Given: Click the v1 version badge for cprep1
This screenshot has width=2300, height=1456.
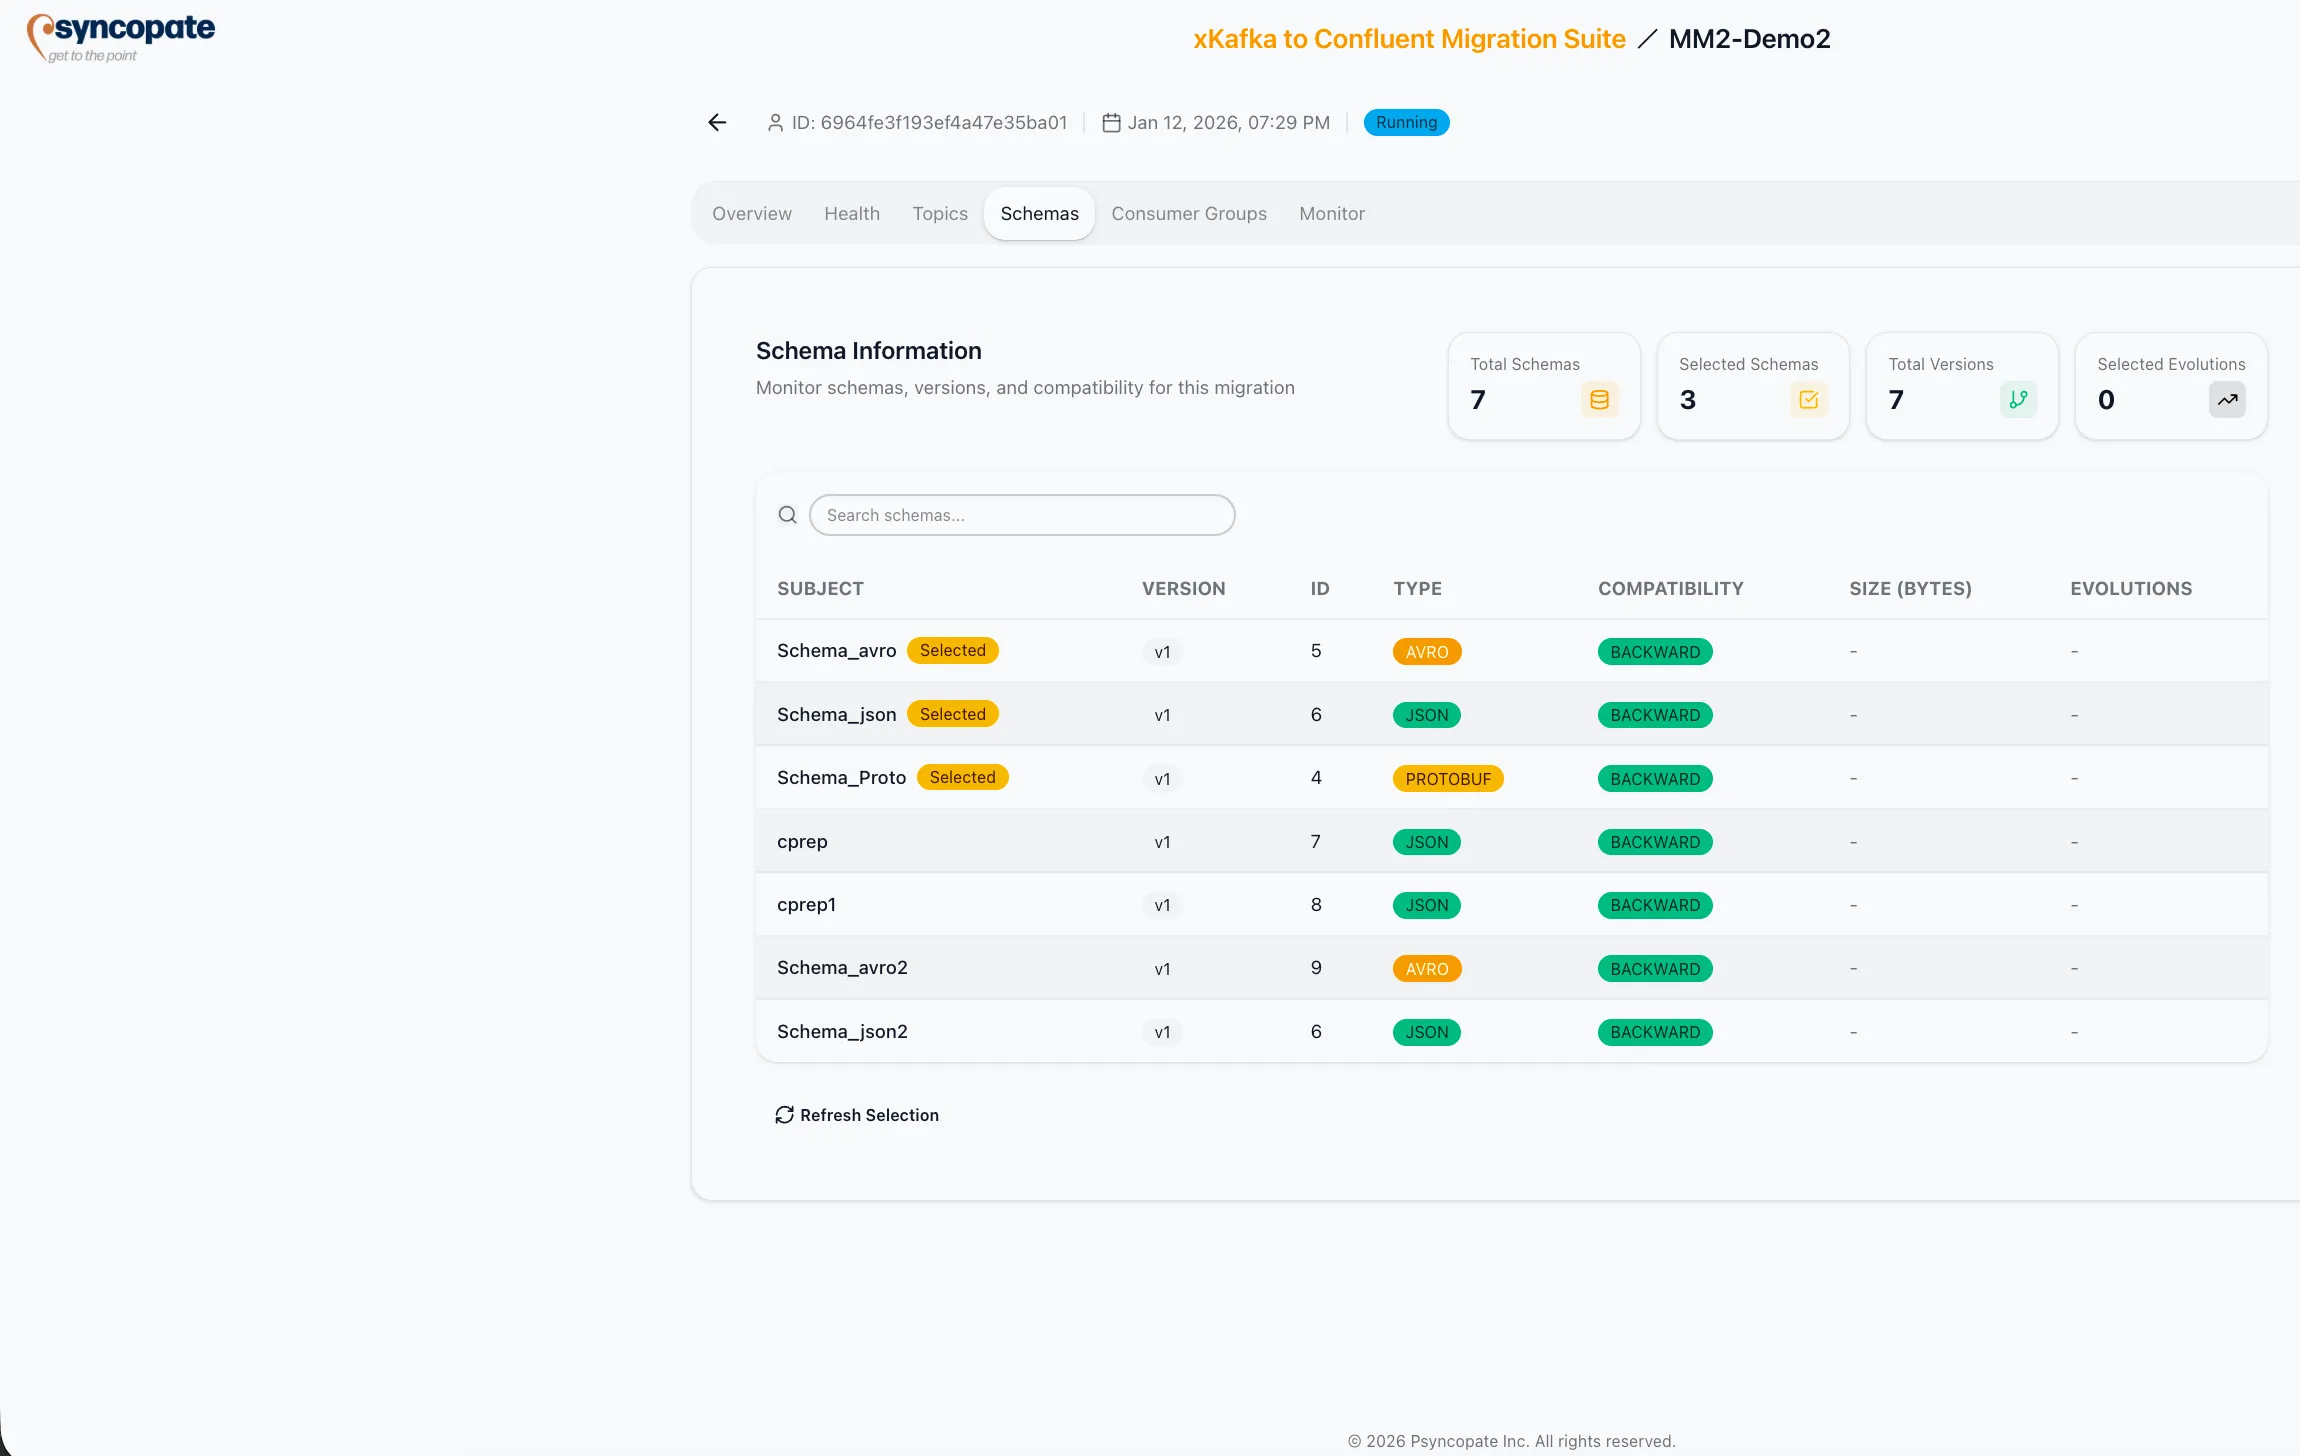Looking at the screenshot, I should (1162, 904).
